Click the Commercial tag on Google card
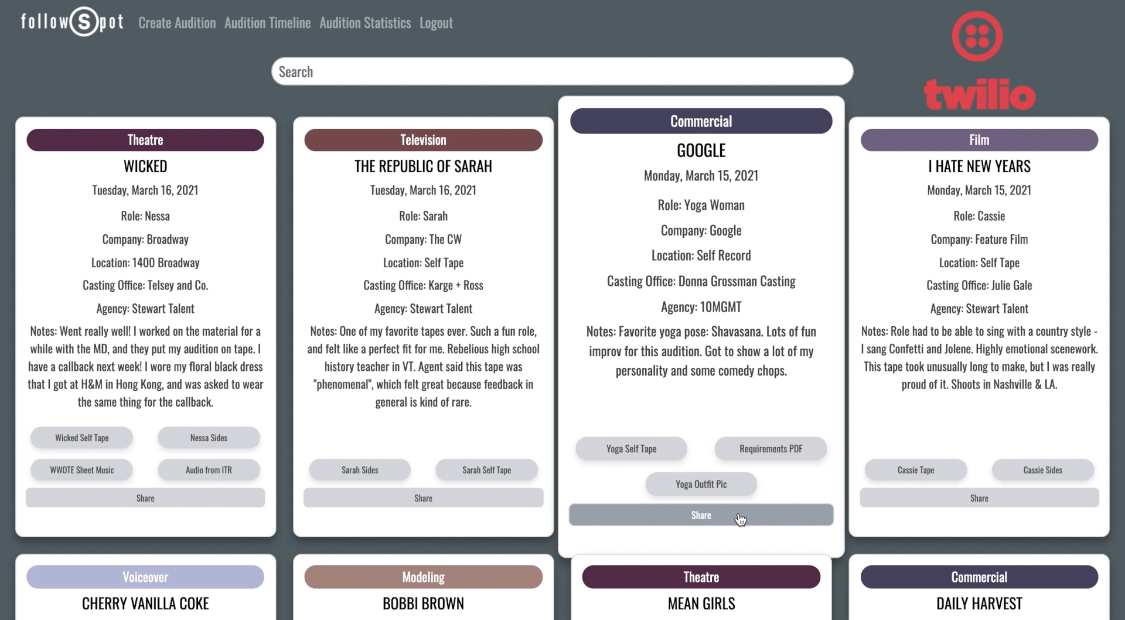Image resolution: width=1125 pixels, height=620 pixels. pyautogui.click(x=701, y=121)
